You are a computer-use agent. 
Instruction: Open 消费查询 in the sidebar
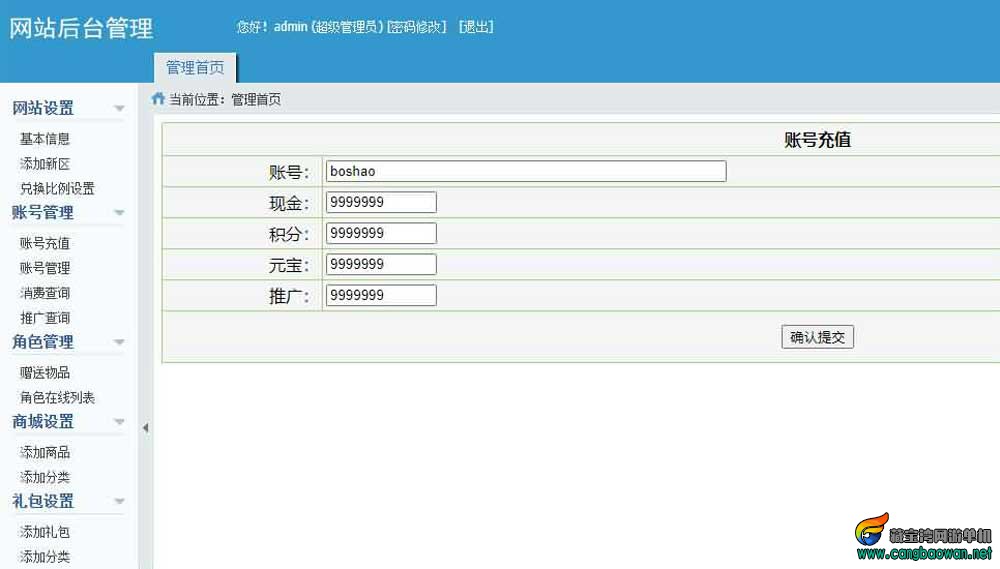[45, 293]
